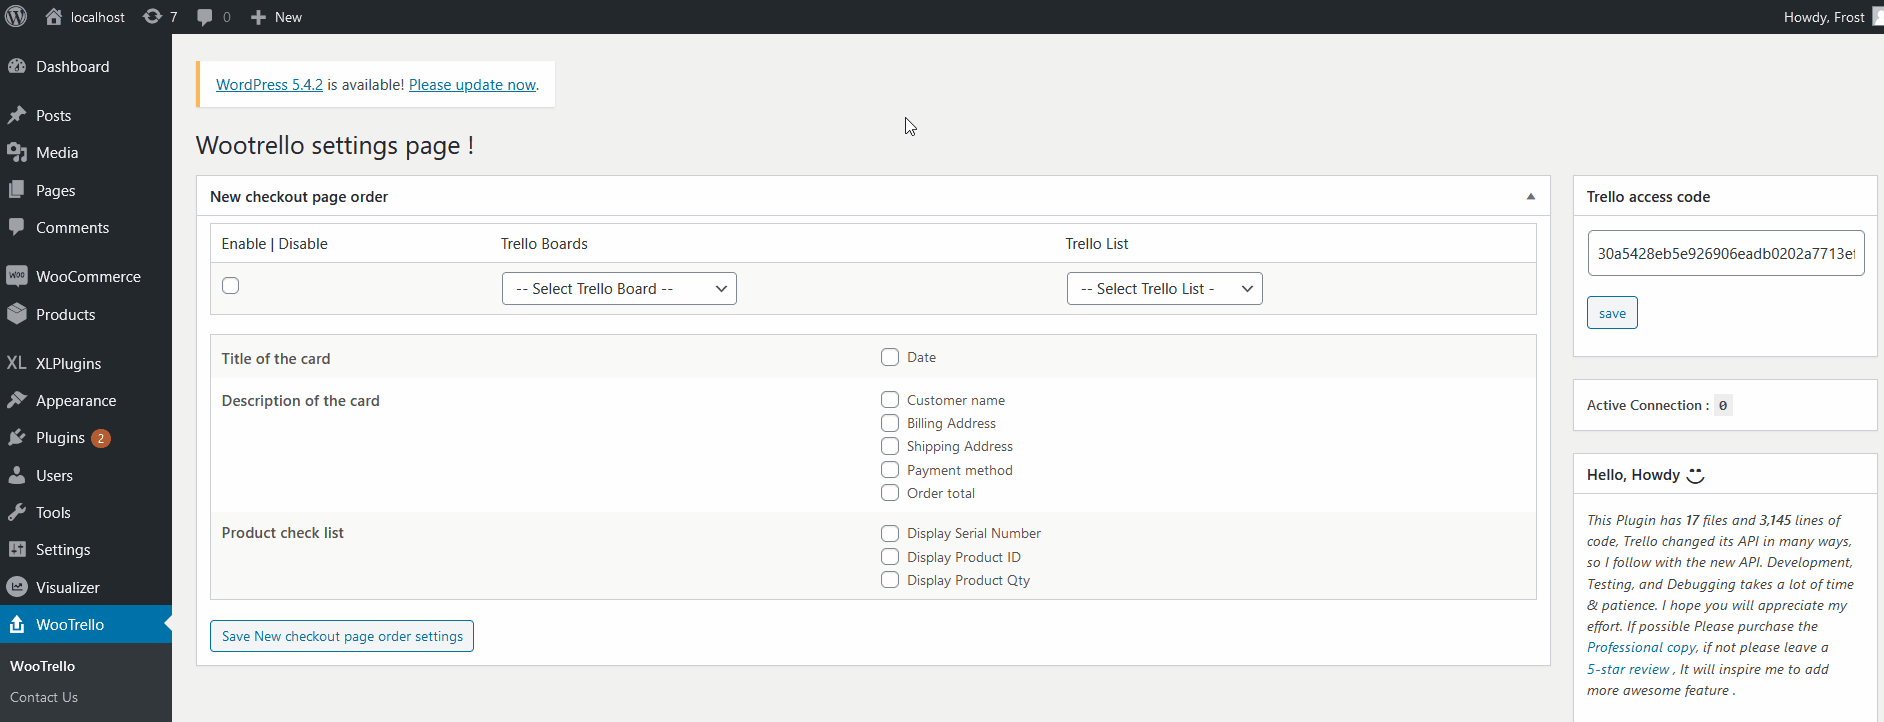Open the WordPress logo menu
The image size is (1884, 722).
click(16, 17)
